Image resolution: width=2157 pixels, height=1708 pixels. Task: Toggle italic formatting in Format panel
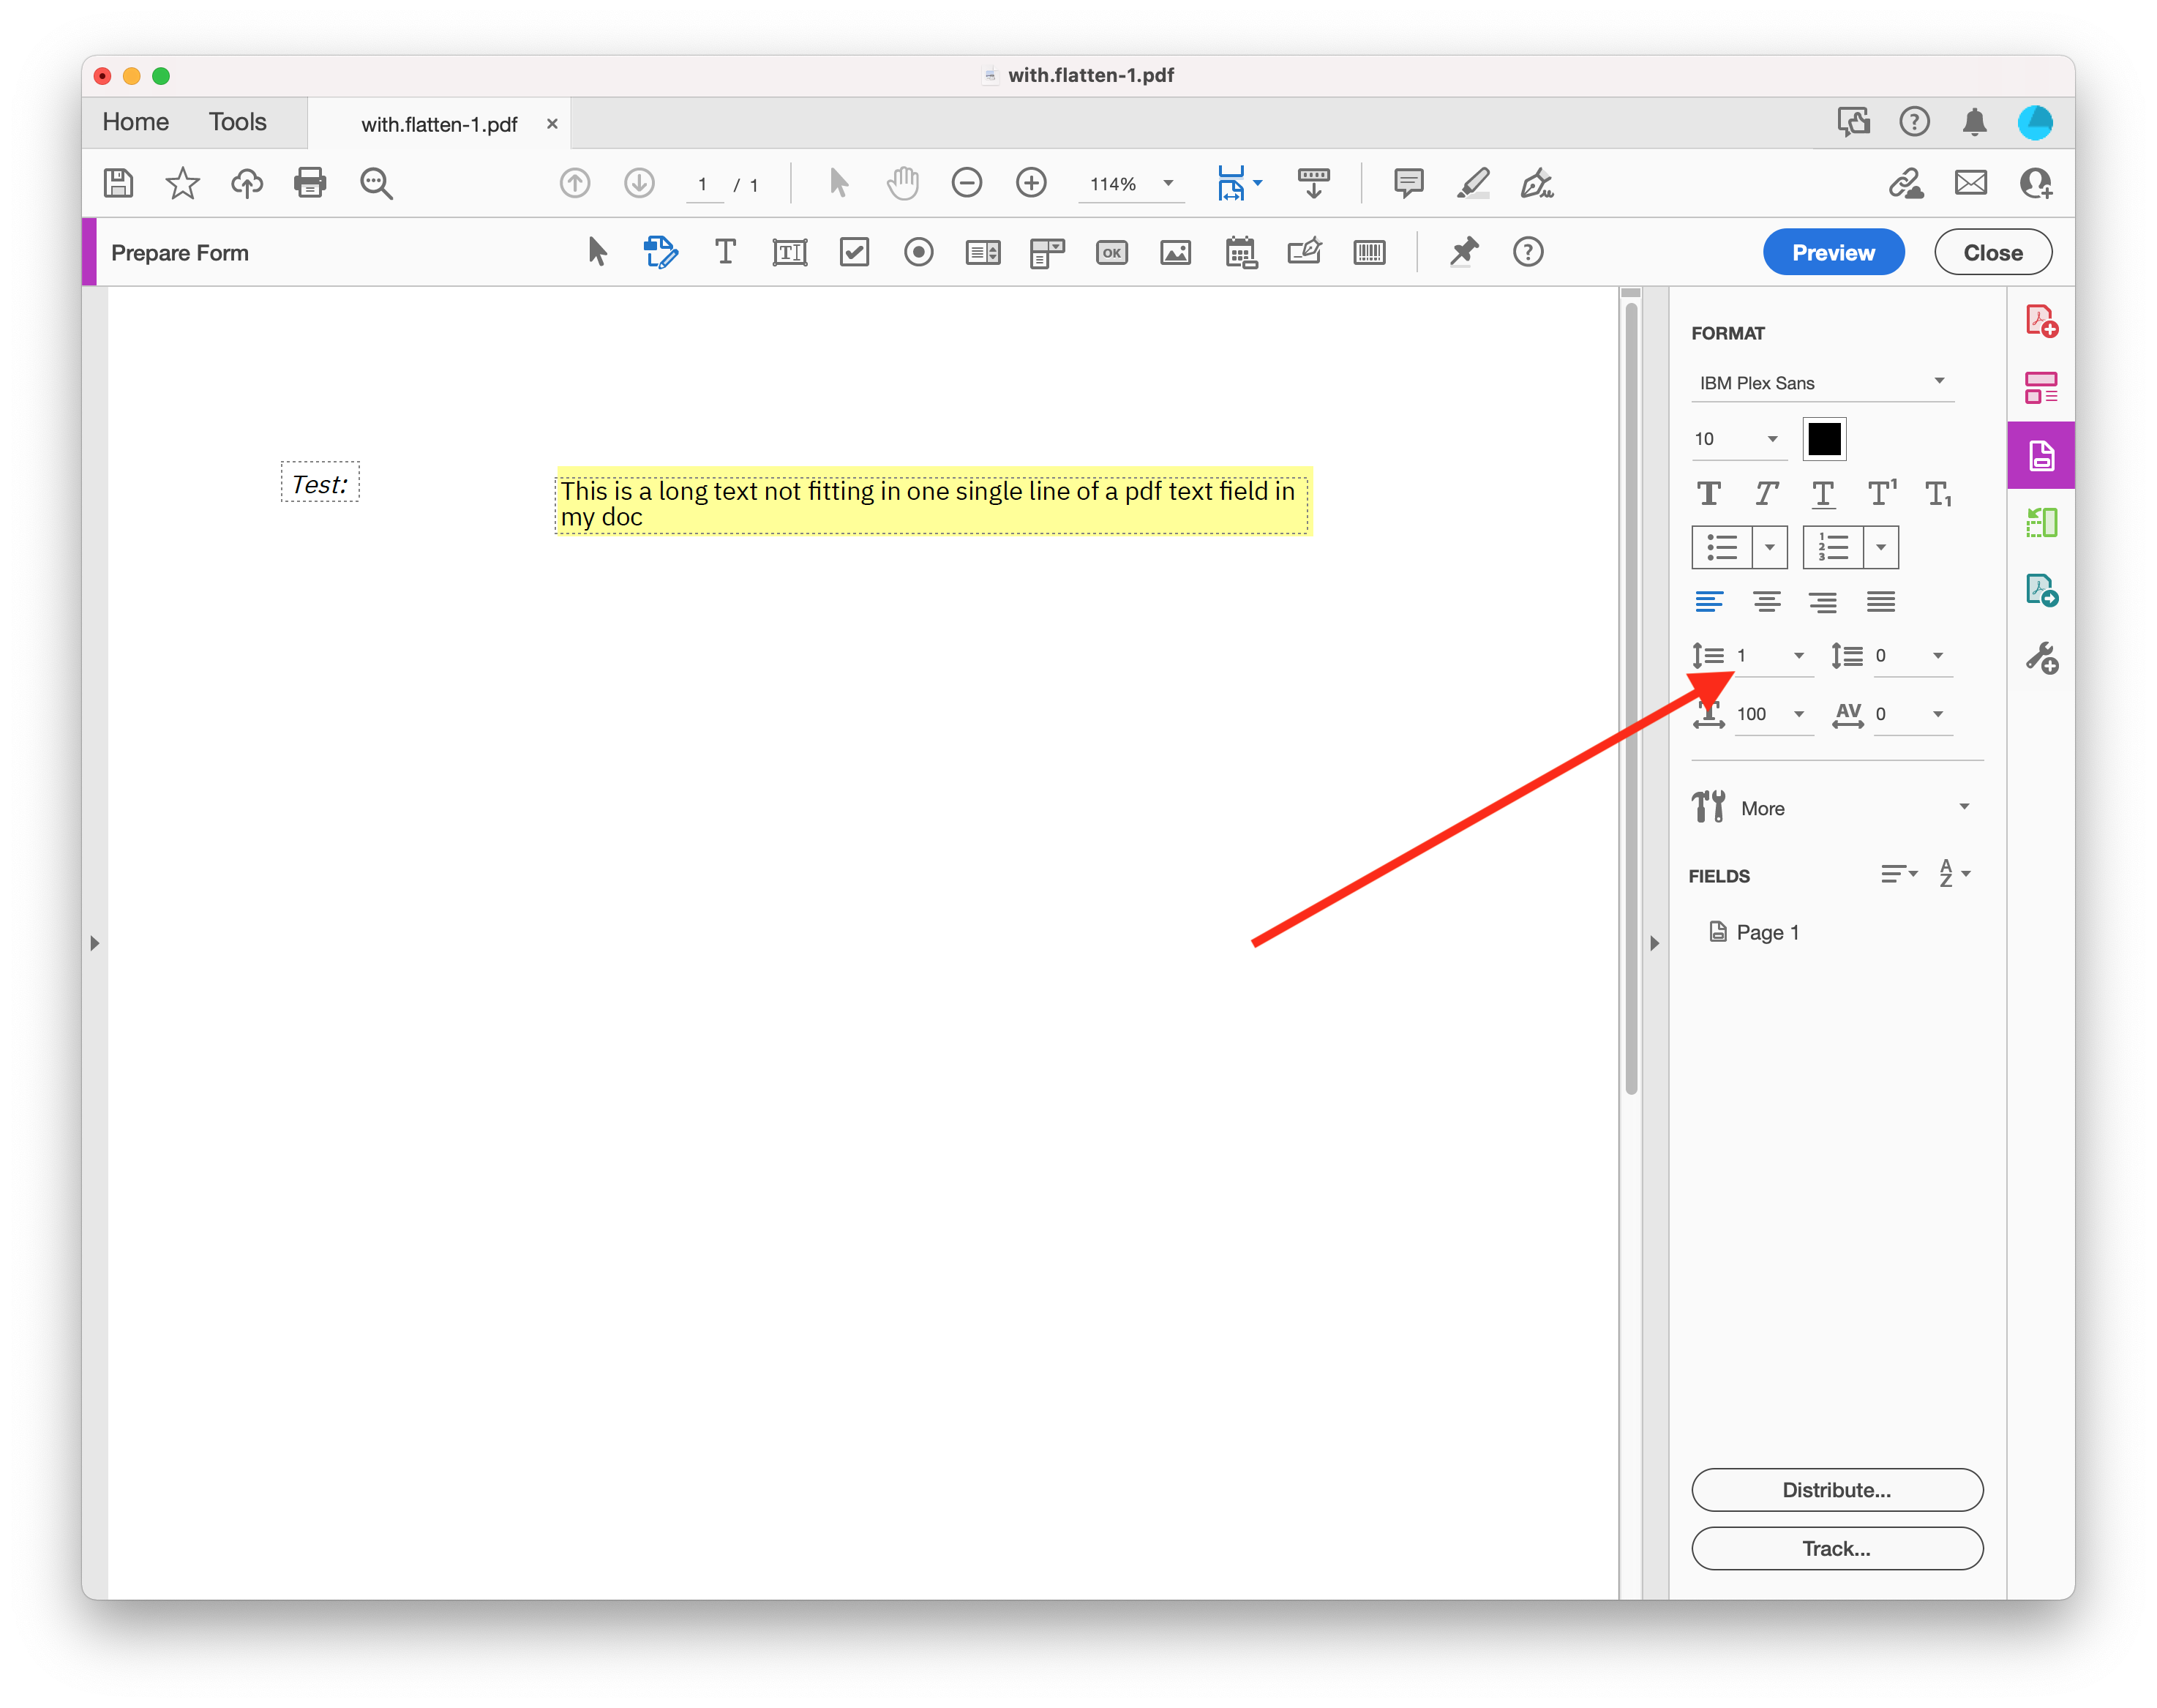tap(1766, 493)
